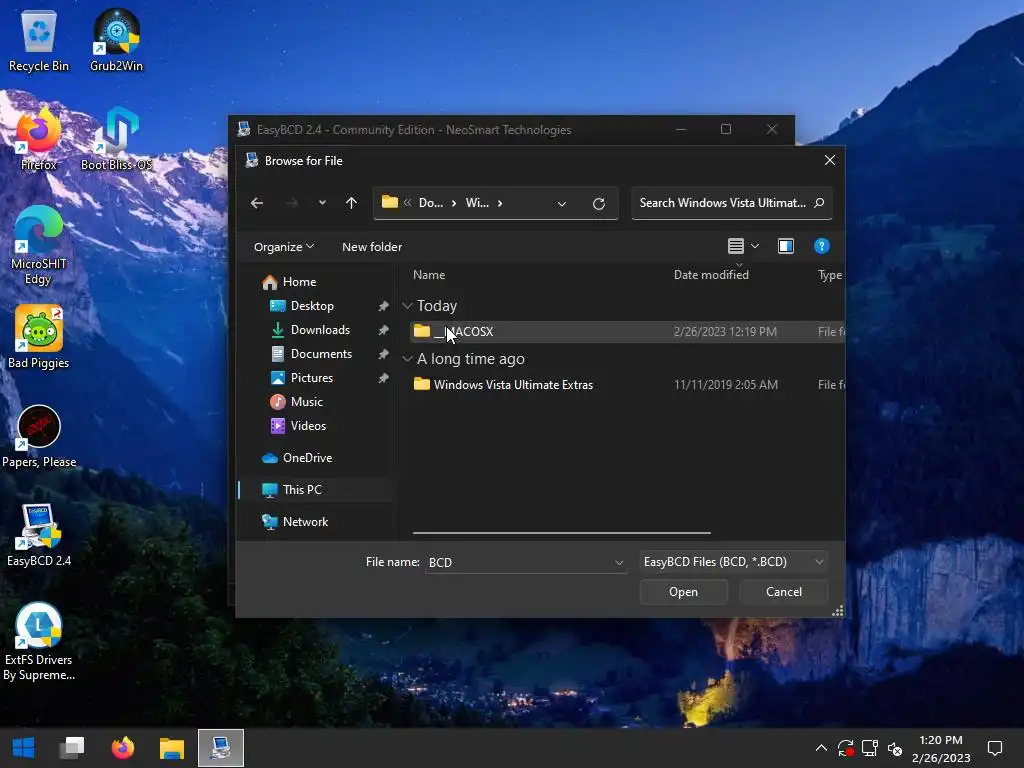Open the Windows Start menu
Screen dimensions: 1024x768
click(x=24, y=748)
